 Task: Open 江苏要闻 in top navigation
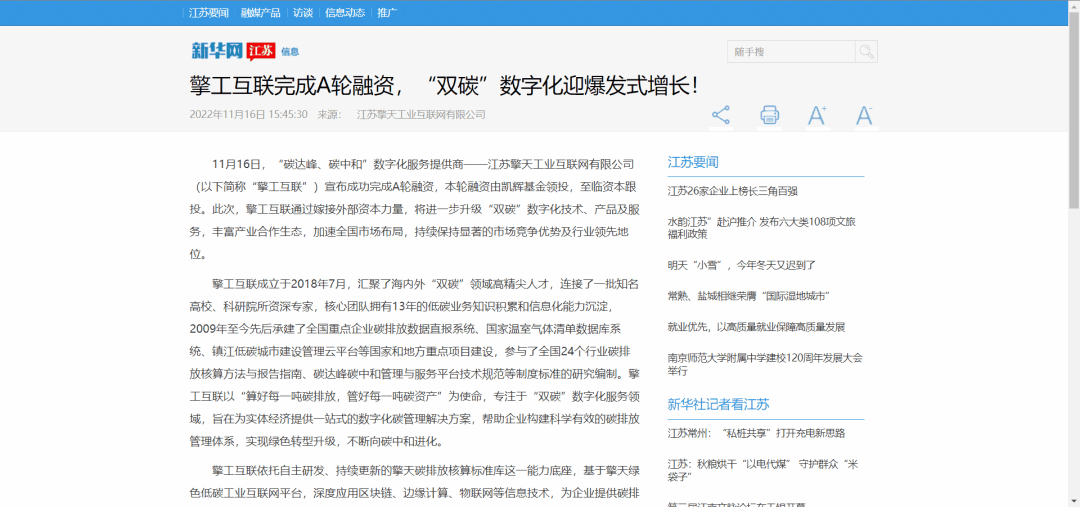pyautogui.click(x=209, y=12)
